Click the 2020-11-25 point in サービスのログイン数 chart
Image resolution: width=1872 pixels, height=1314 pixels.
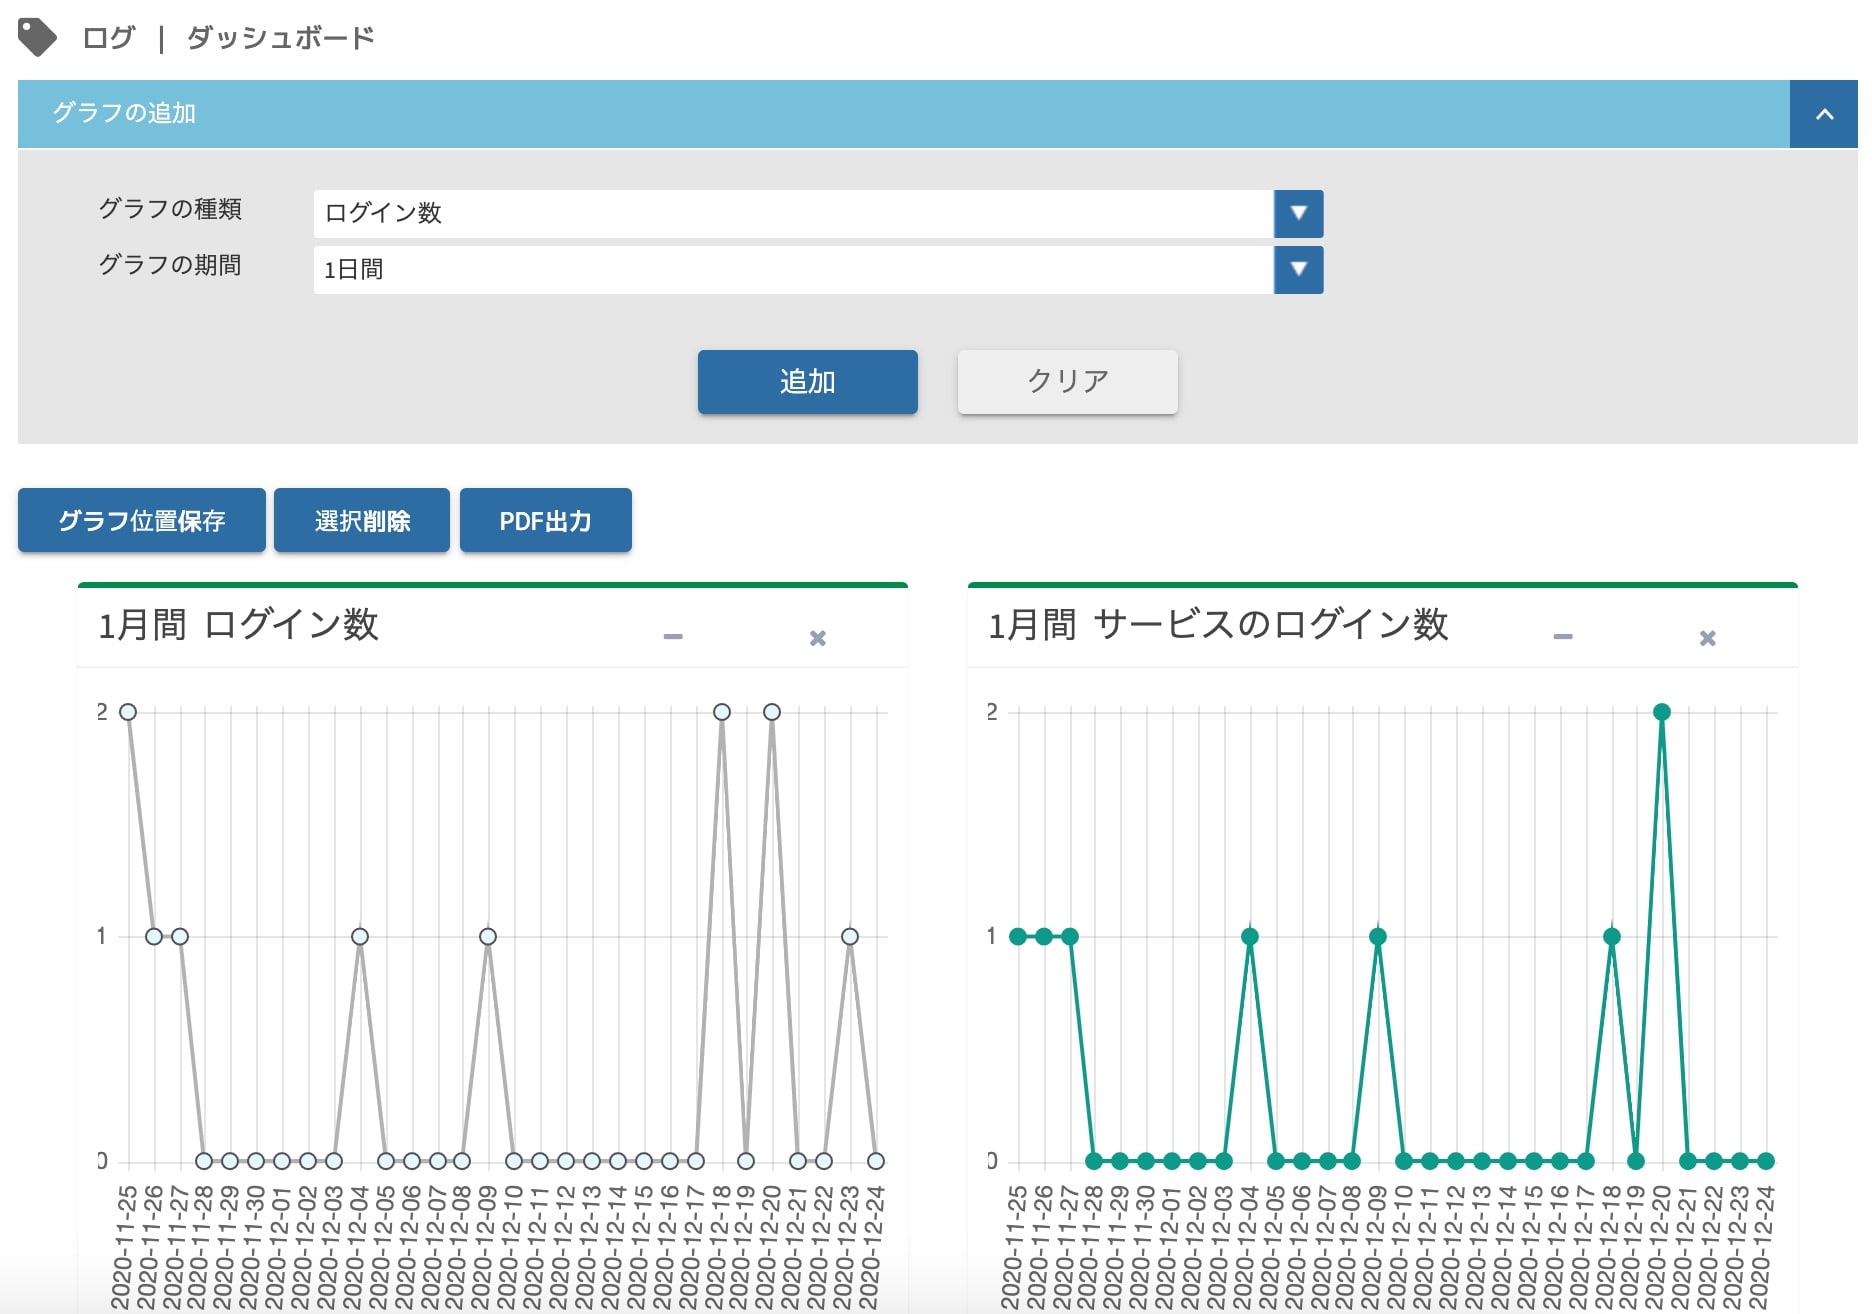1018,936
